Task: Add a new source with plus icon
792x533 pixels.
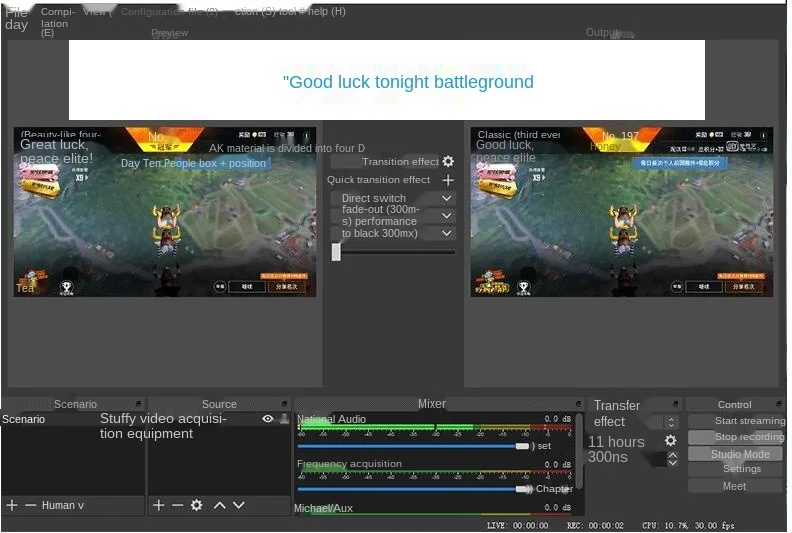Action: 159,505
